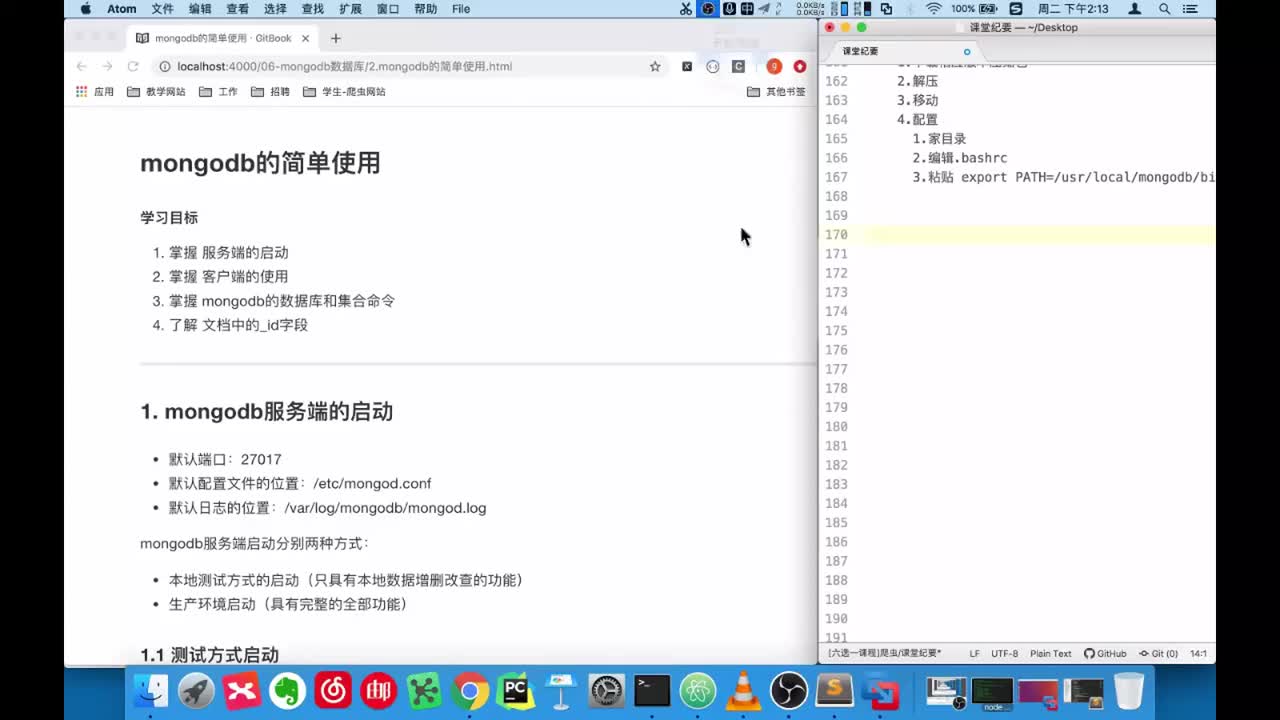Viewport: 1280px width, 720px height.
Task: Click line 170 in Atom editor
Action: (1017, 235)
